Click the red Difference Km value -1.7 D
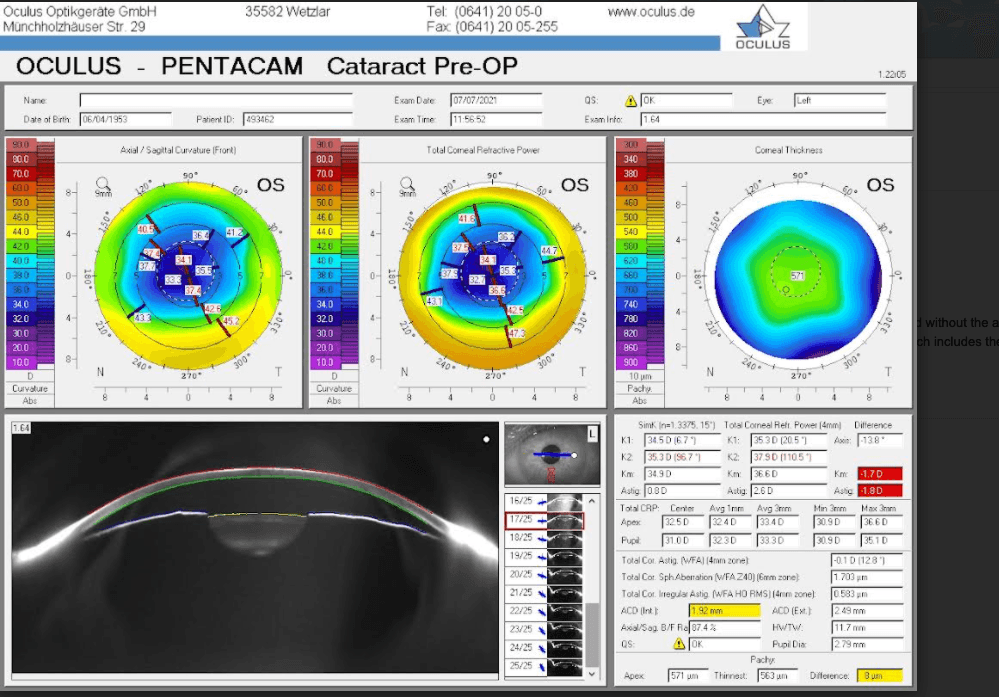Image resolution: width=999 pixels, height=697 pixels. (880, 474)
